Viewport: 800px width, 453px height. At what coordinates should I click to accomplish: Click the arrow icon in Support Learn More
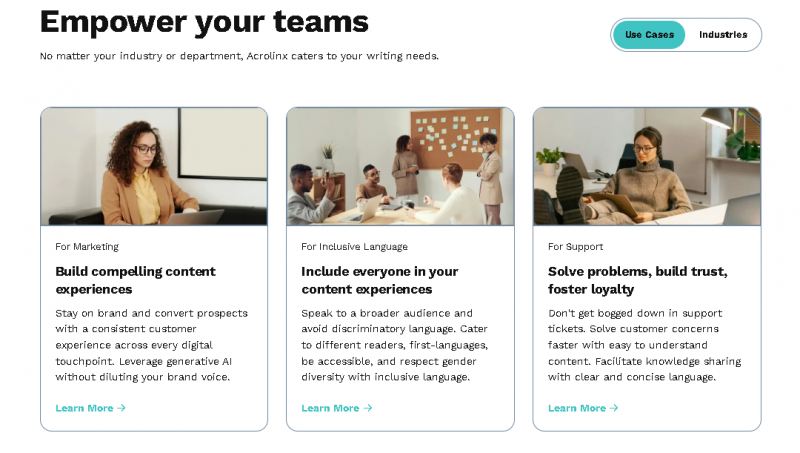pos(614,408)
